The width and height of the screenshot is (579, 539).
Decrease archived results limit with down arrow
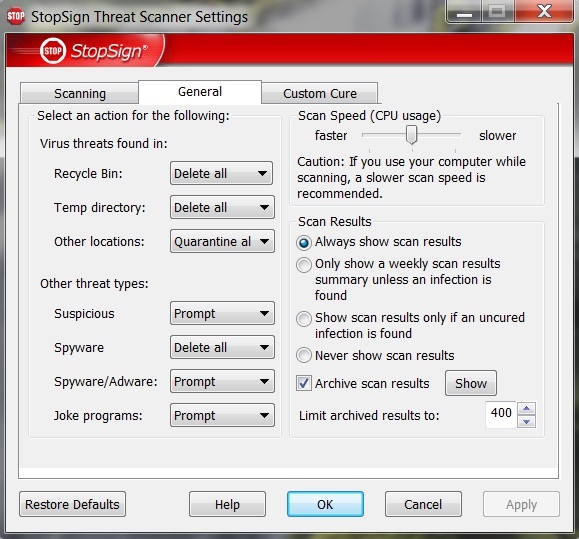527,421
